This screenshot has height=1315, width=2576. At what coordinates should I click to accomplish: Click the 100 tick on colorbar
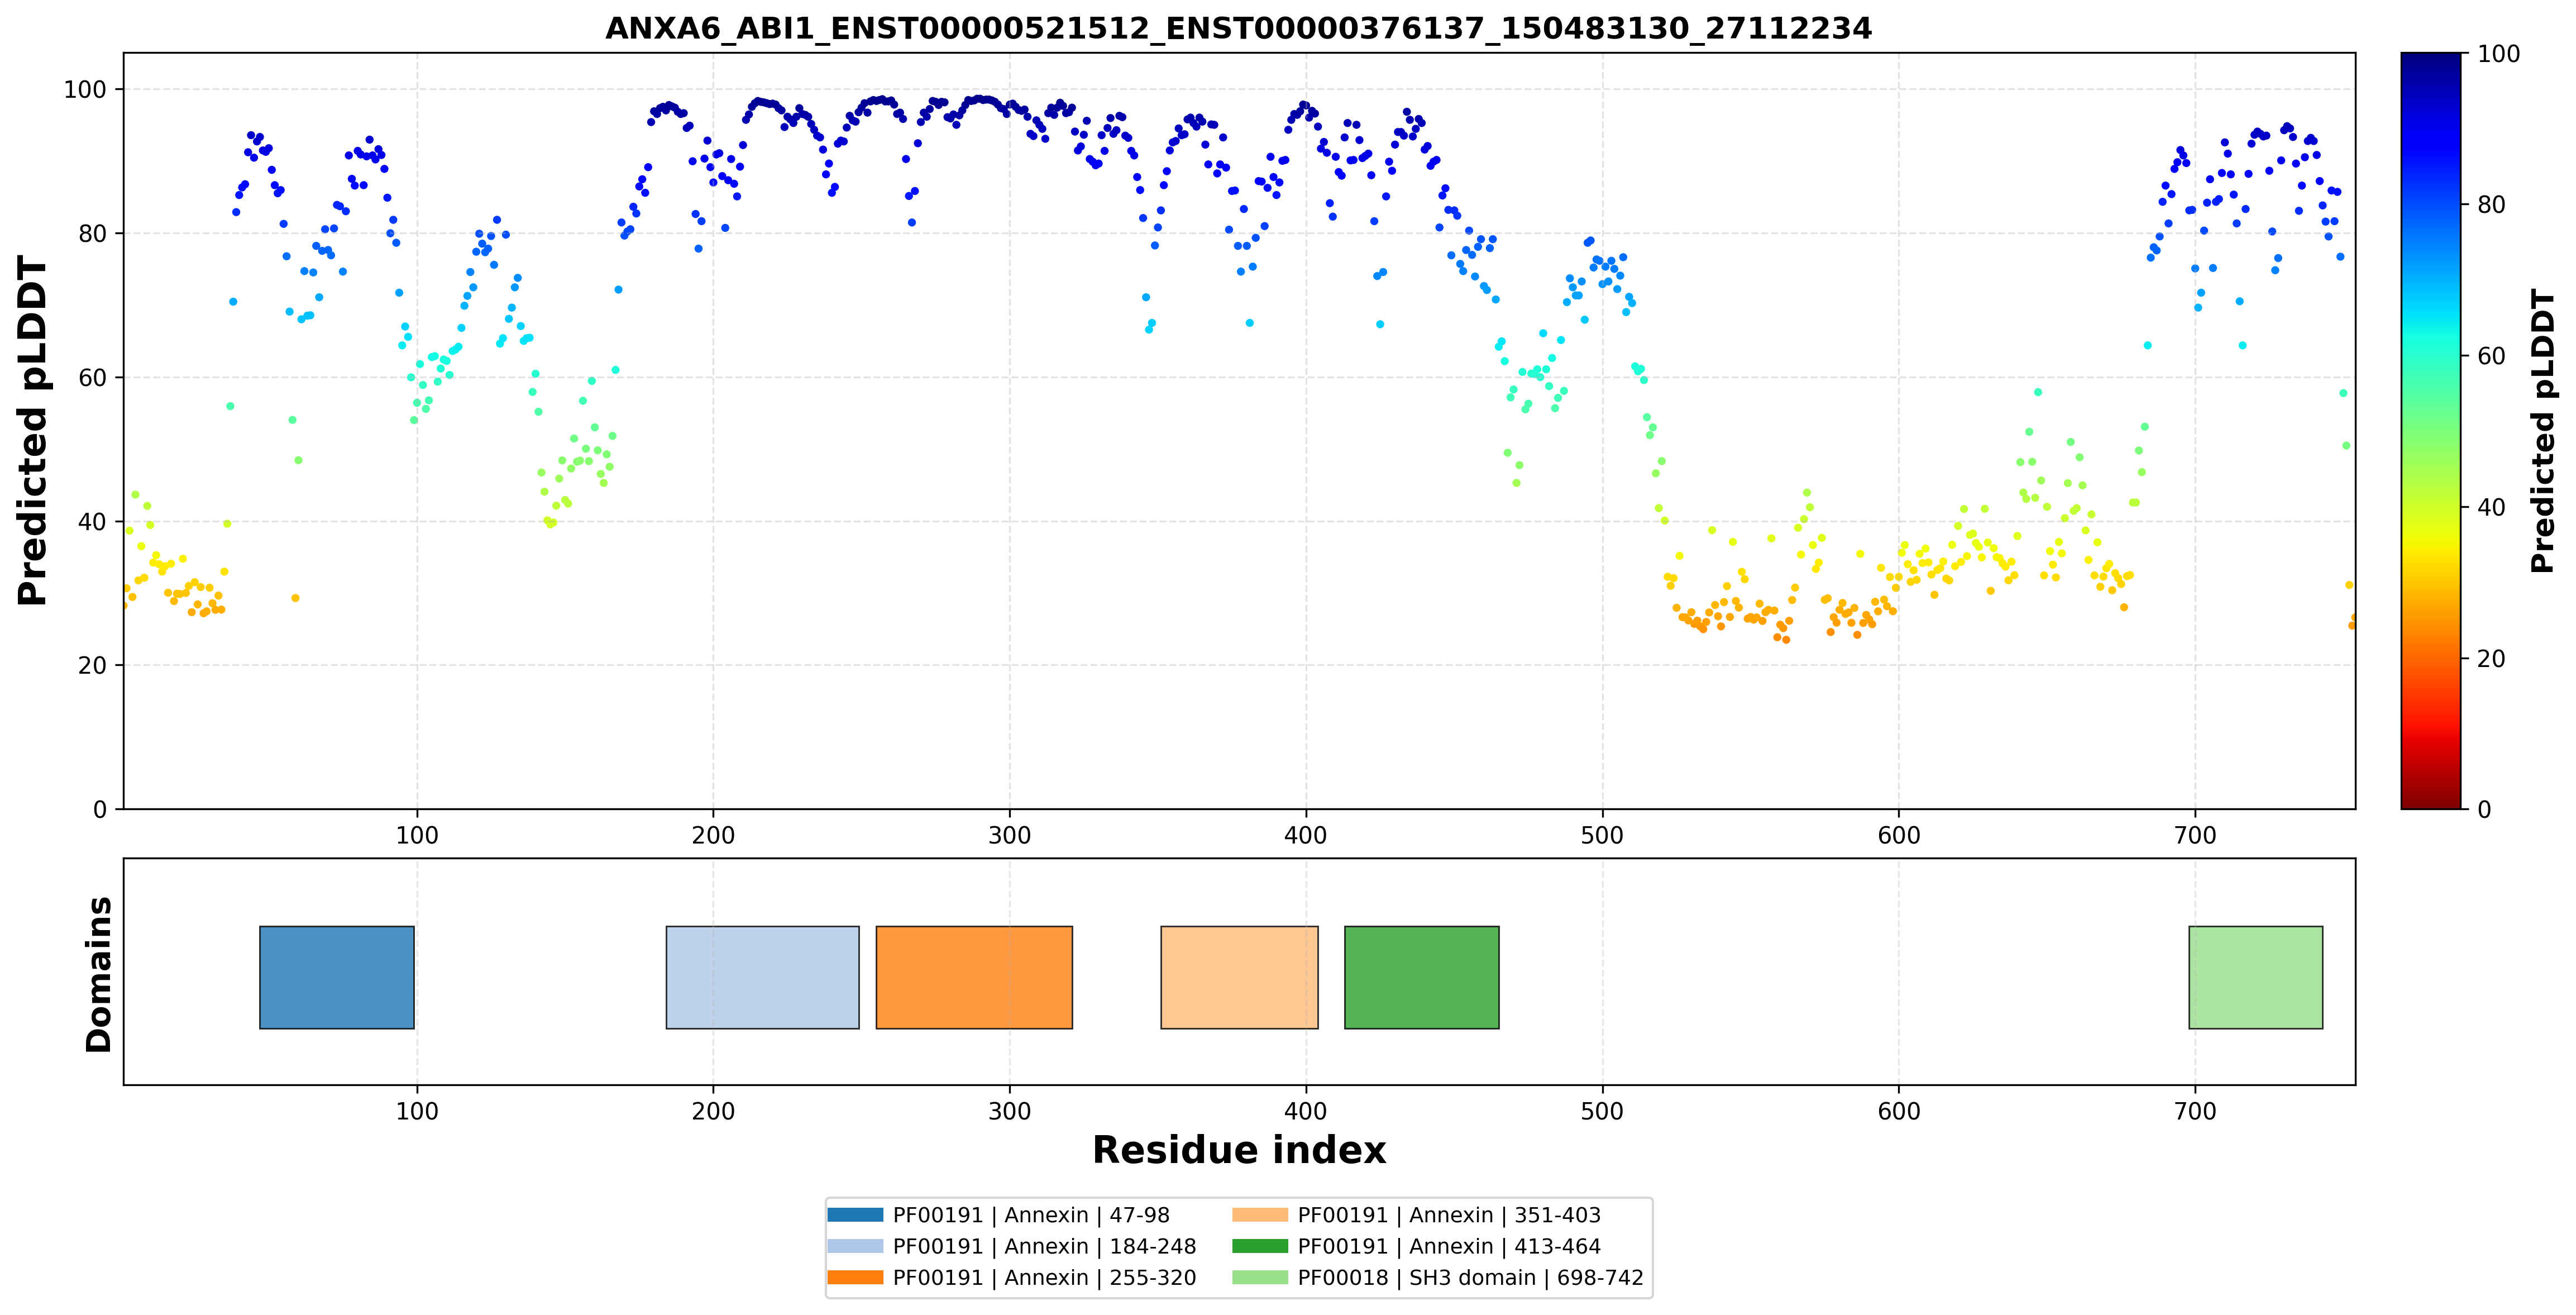(2498, 54)
